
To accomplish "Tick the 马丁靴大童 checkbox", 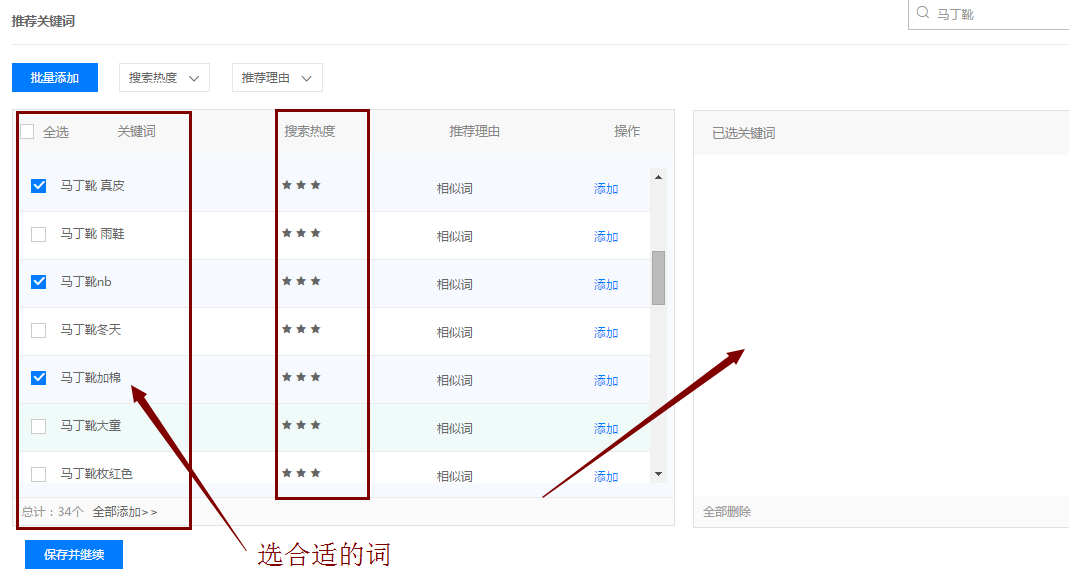I will point(39,426).
